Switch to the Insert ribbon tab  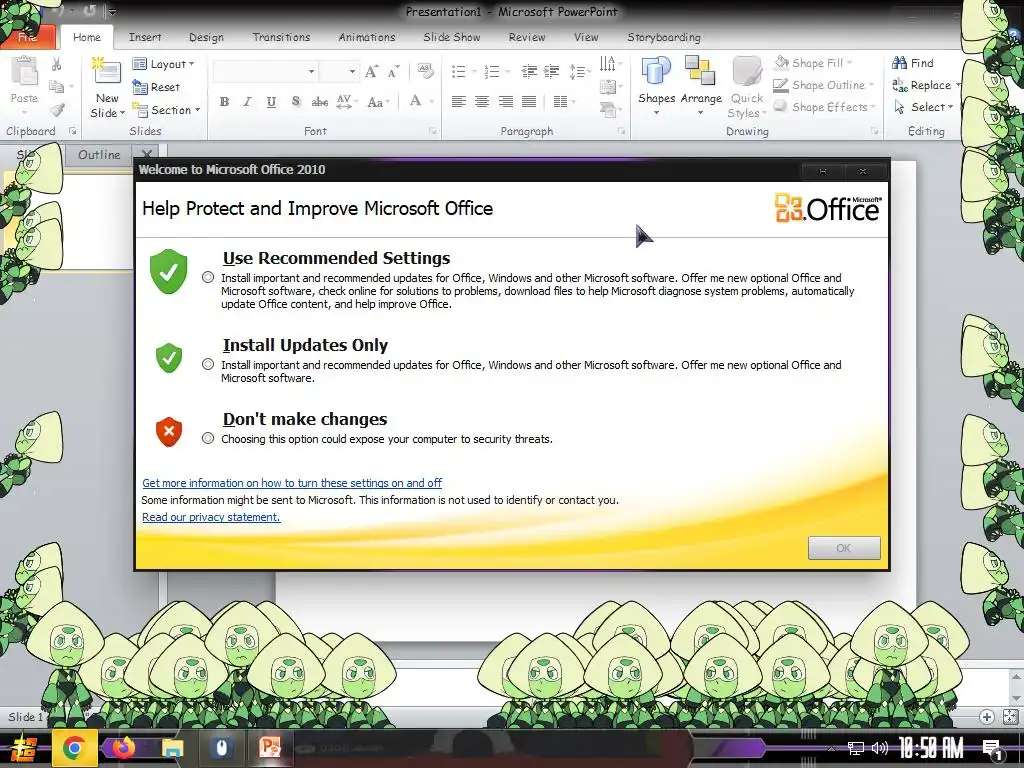tap(145, 37)
